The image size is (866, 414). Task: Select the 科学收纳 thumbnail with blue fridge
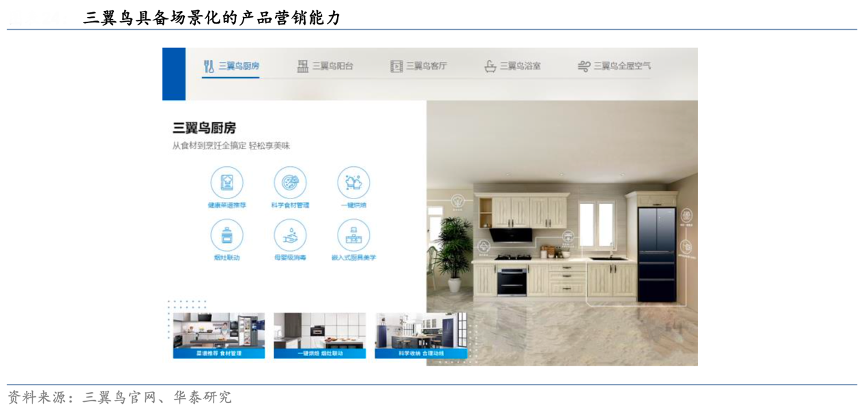tap(421, 335)
